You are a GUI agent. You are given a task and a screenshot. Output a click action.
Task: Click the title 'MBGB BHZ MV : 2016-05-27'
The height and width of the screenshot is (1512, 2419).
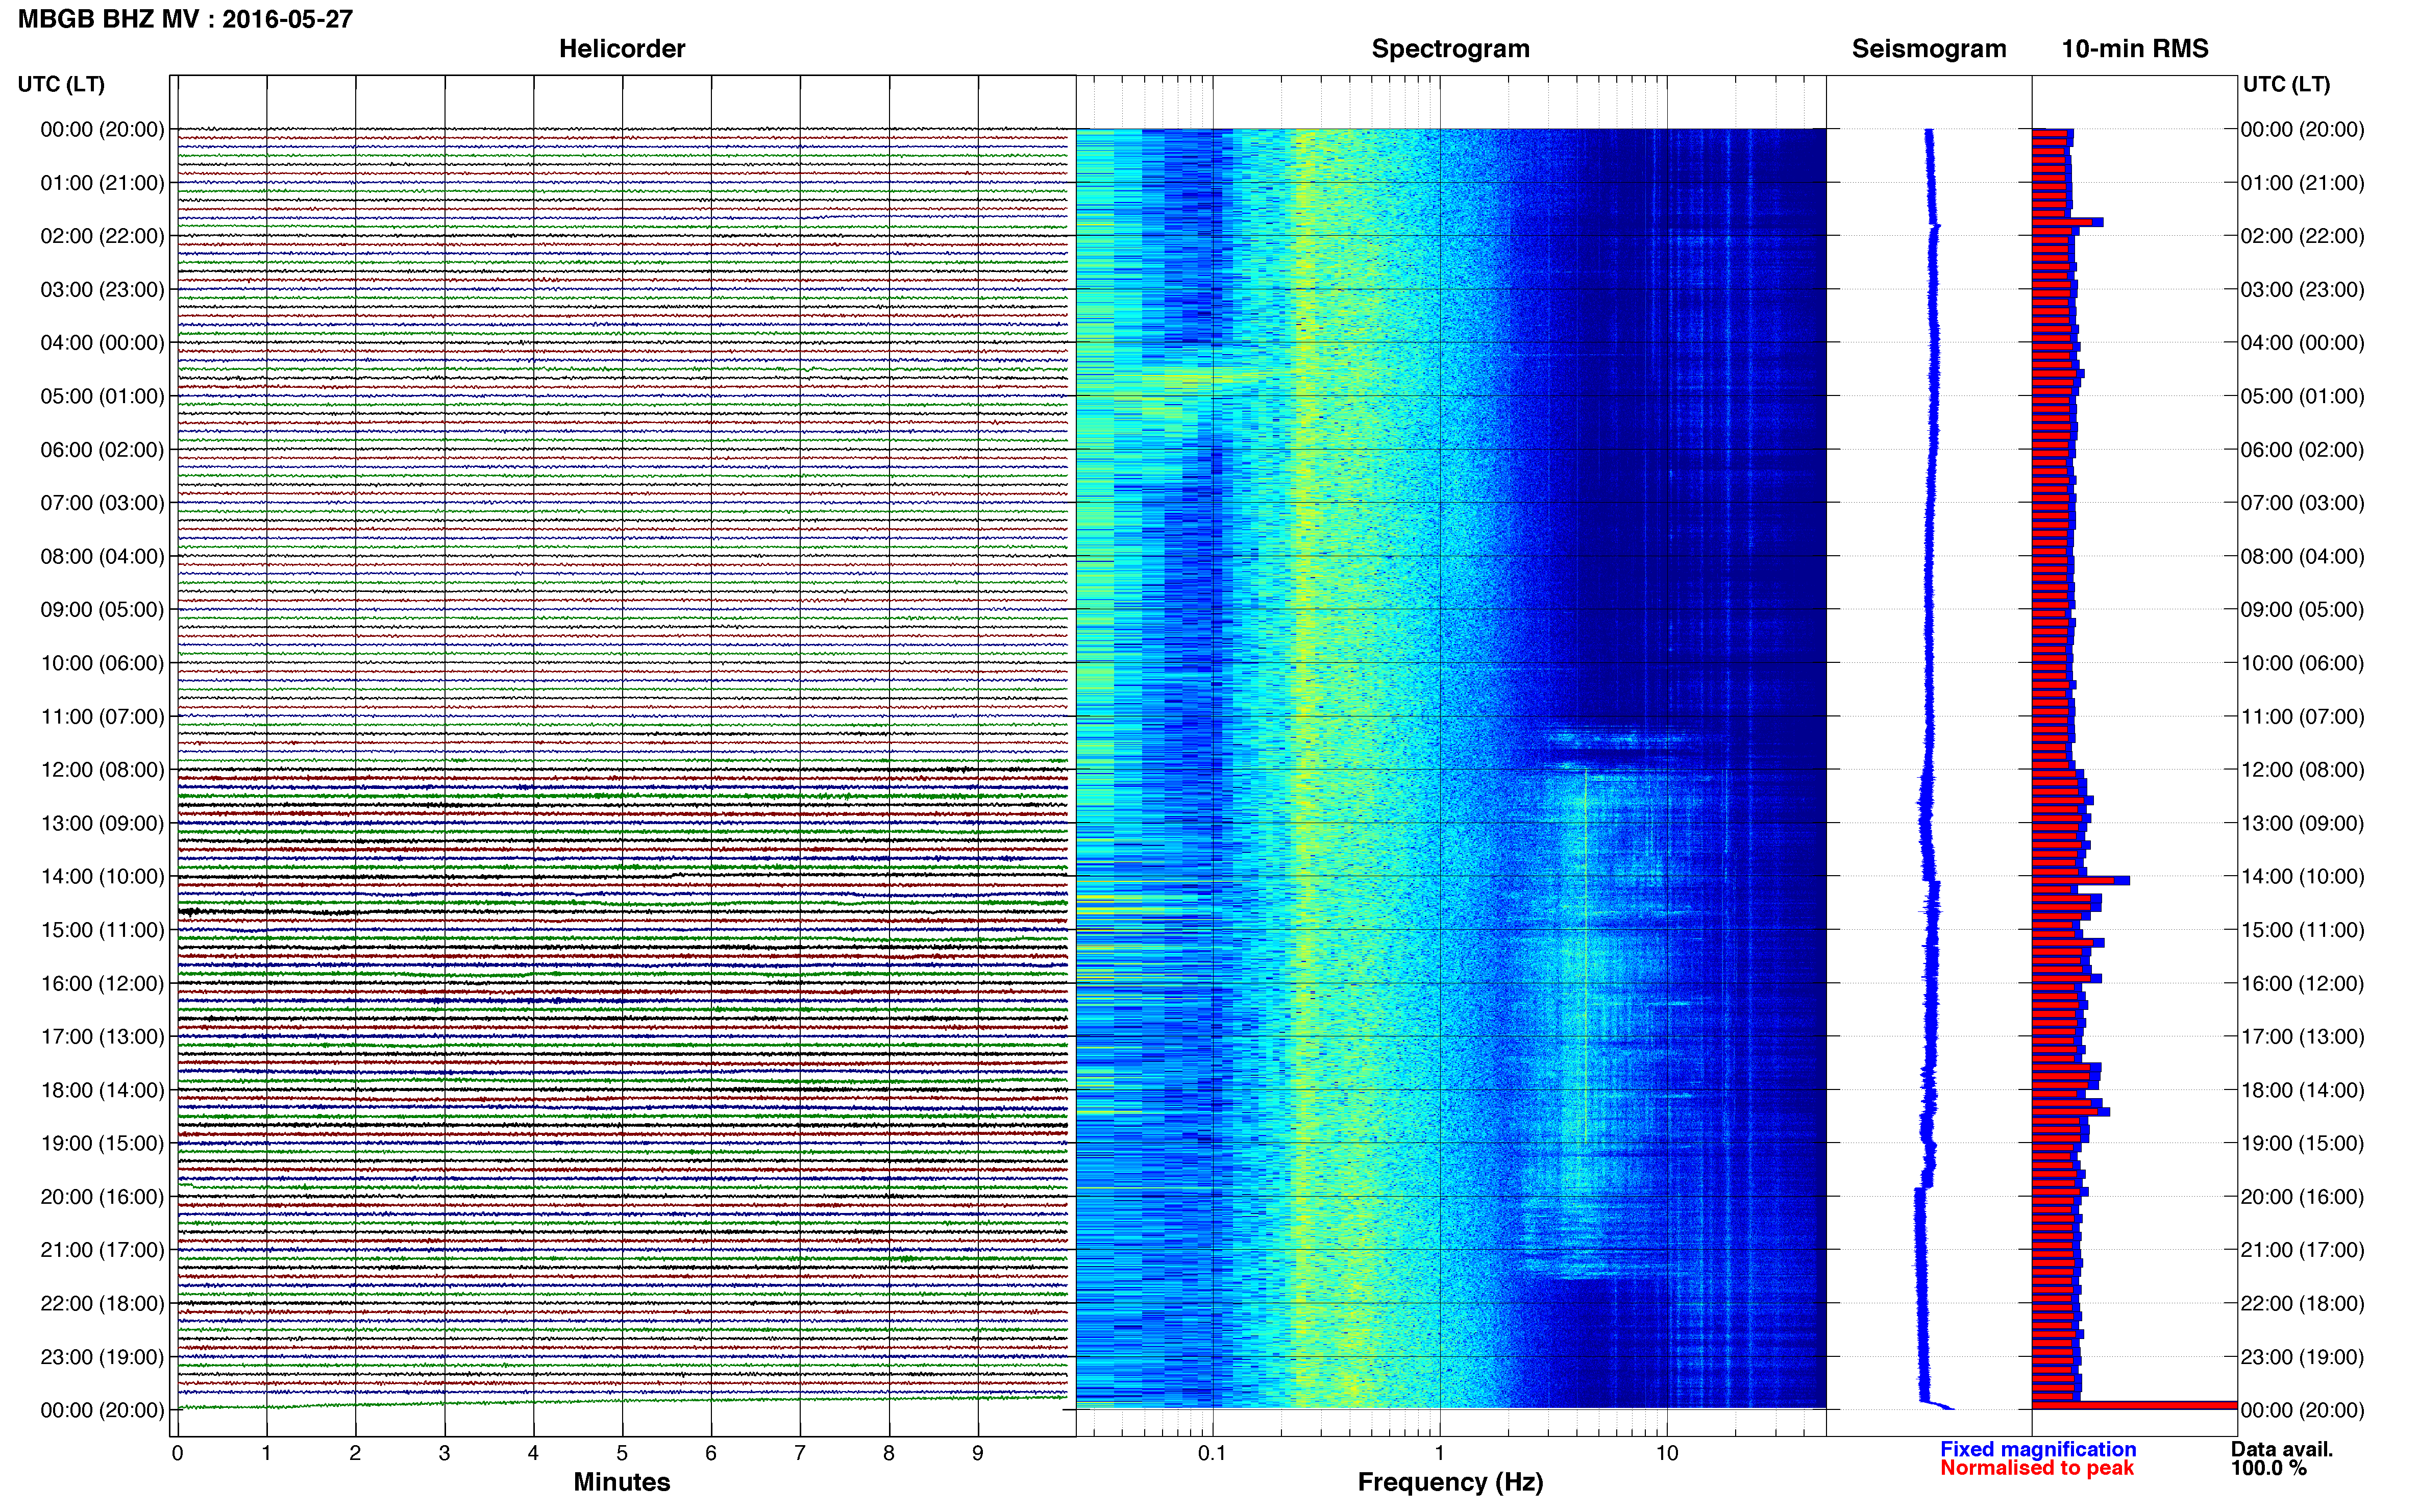pos(185,19)
